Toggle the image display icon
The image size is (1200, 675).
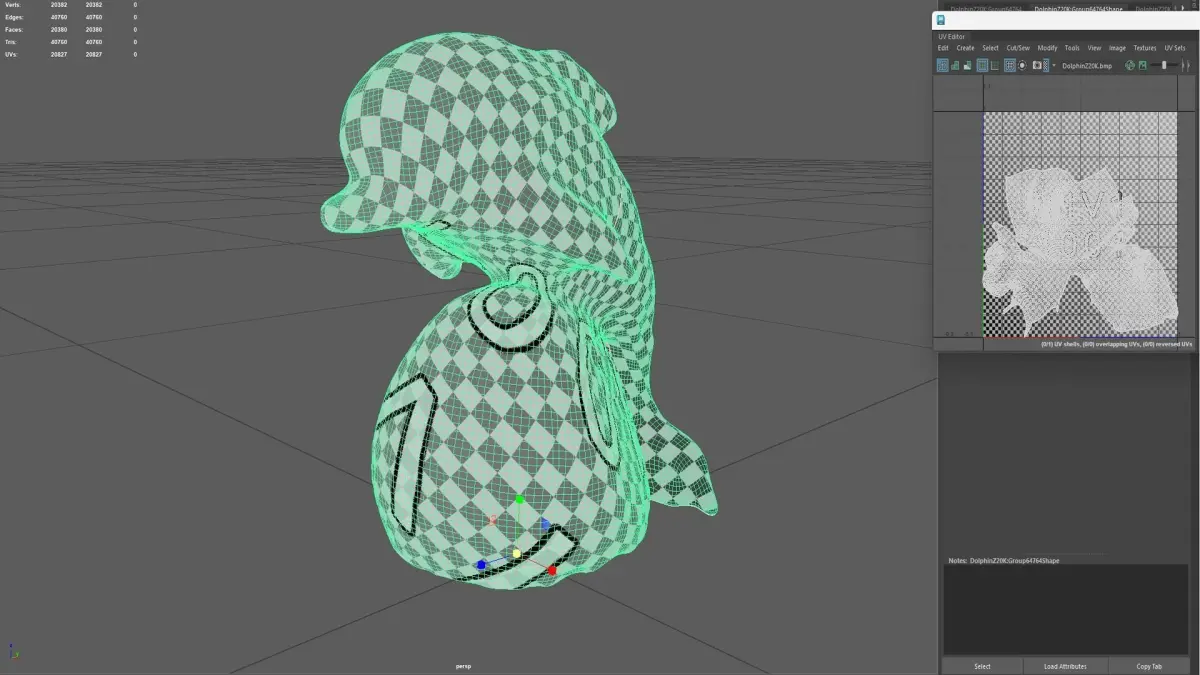click(x=1142, y=65)
